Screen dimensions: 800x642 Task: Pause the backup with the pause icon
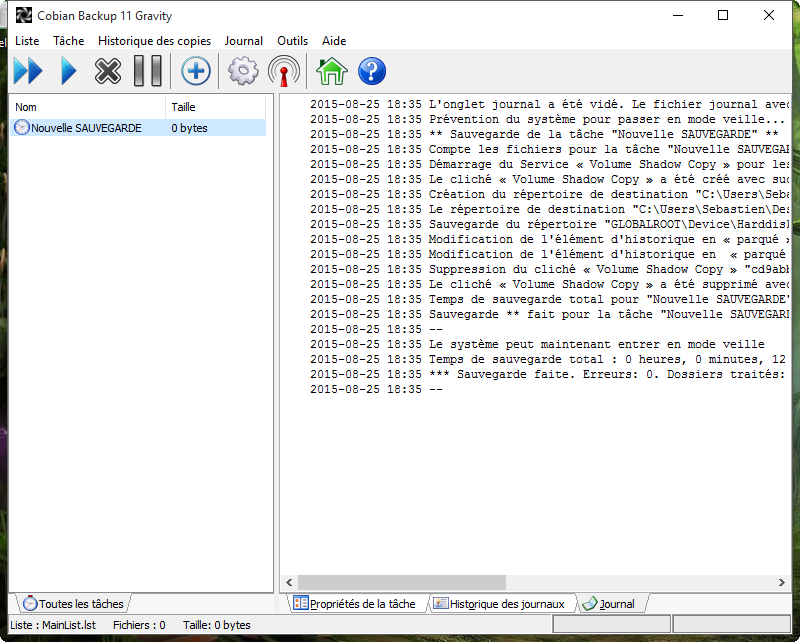coord(147,71)
